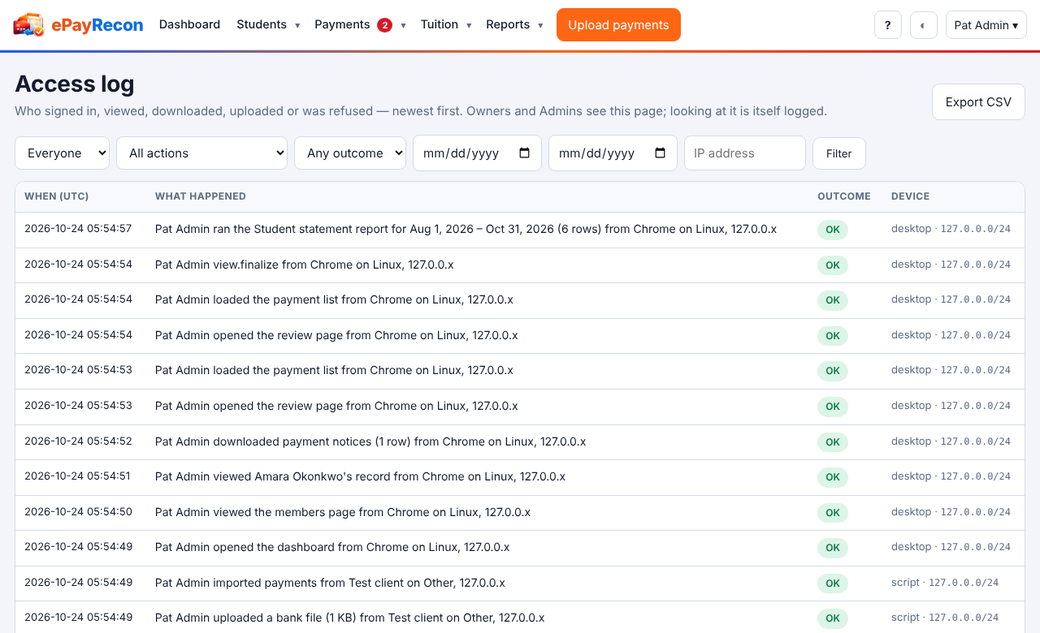The image size is (1040, 633).
Task: Open the Everyone user filter dropdown
Action: [x=62, y=153]
